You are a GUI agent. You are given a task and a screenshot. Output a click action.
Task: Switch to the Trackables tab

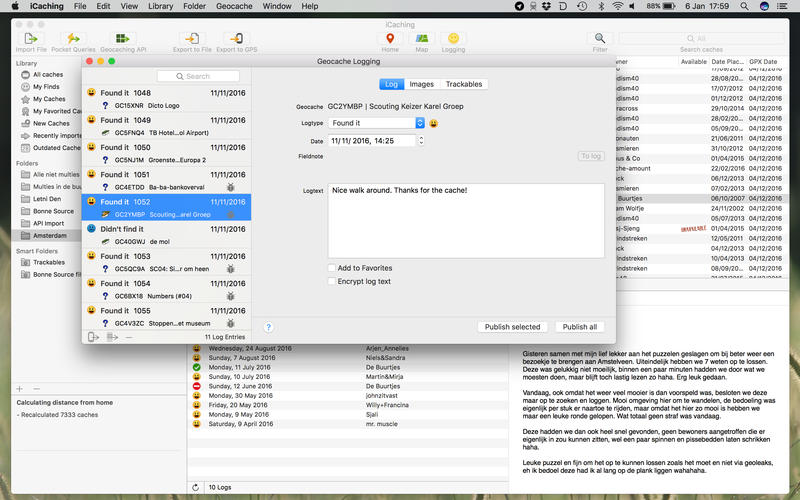pos(464,84)
